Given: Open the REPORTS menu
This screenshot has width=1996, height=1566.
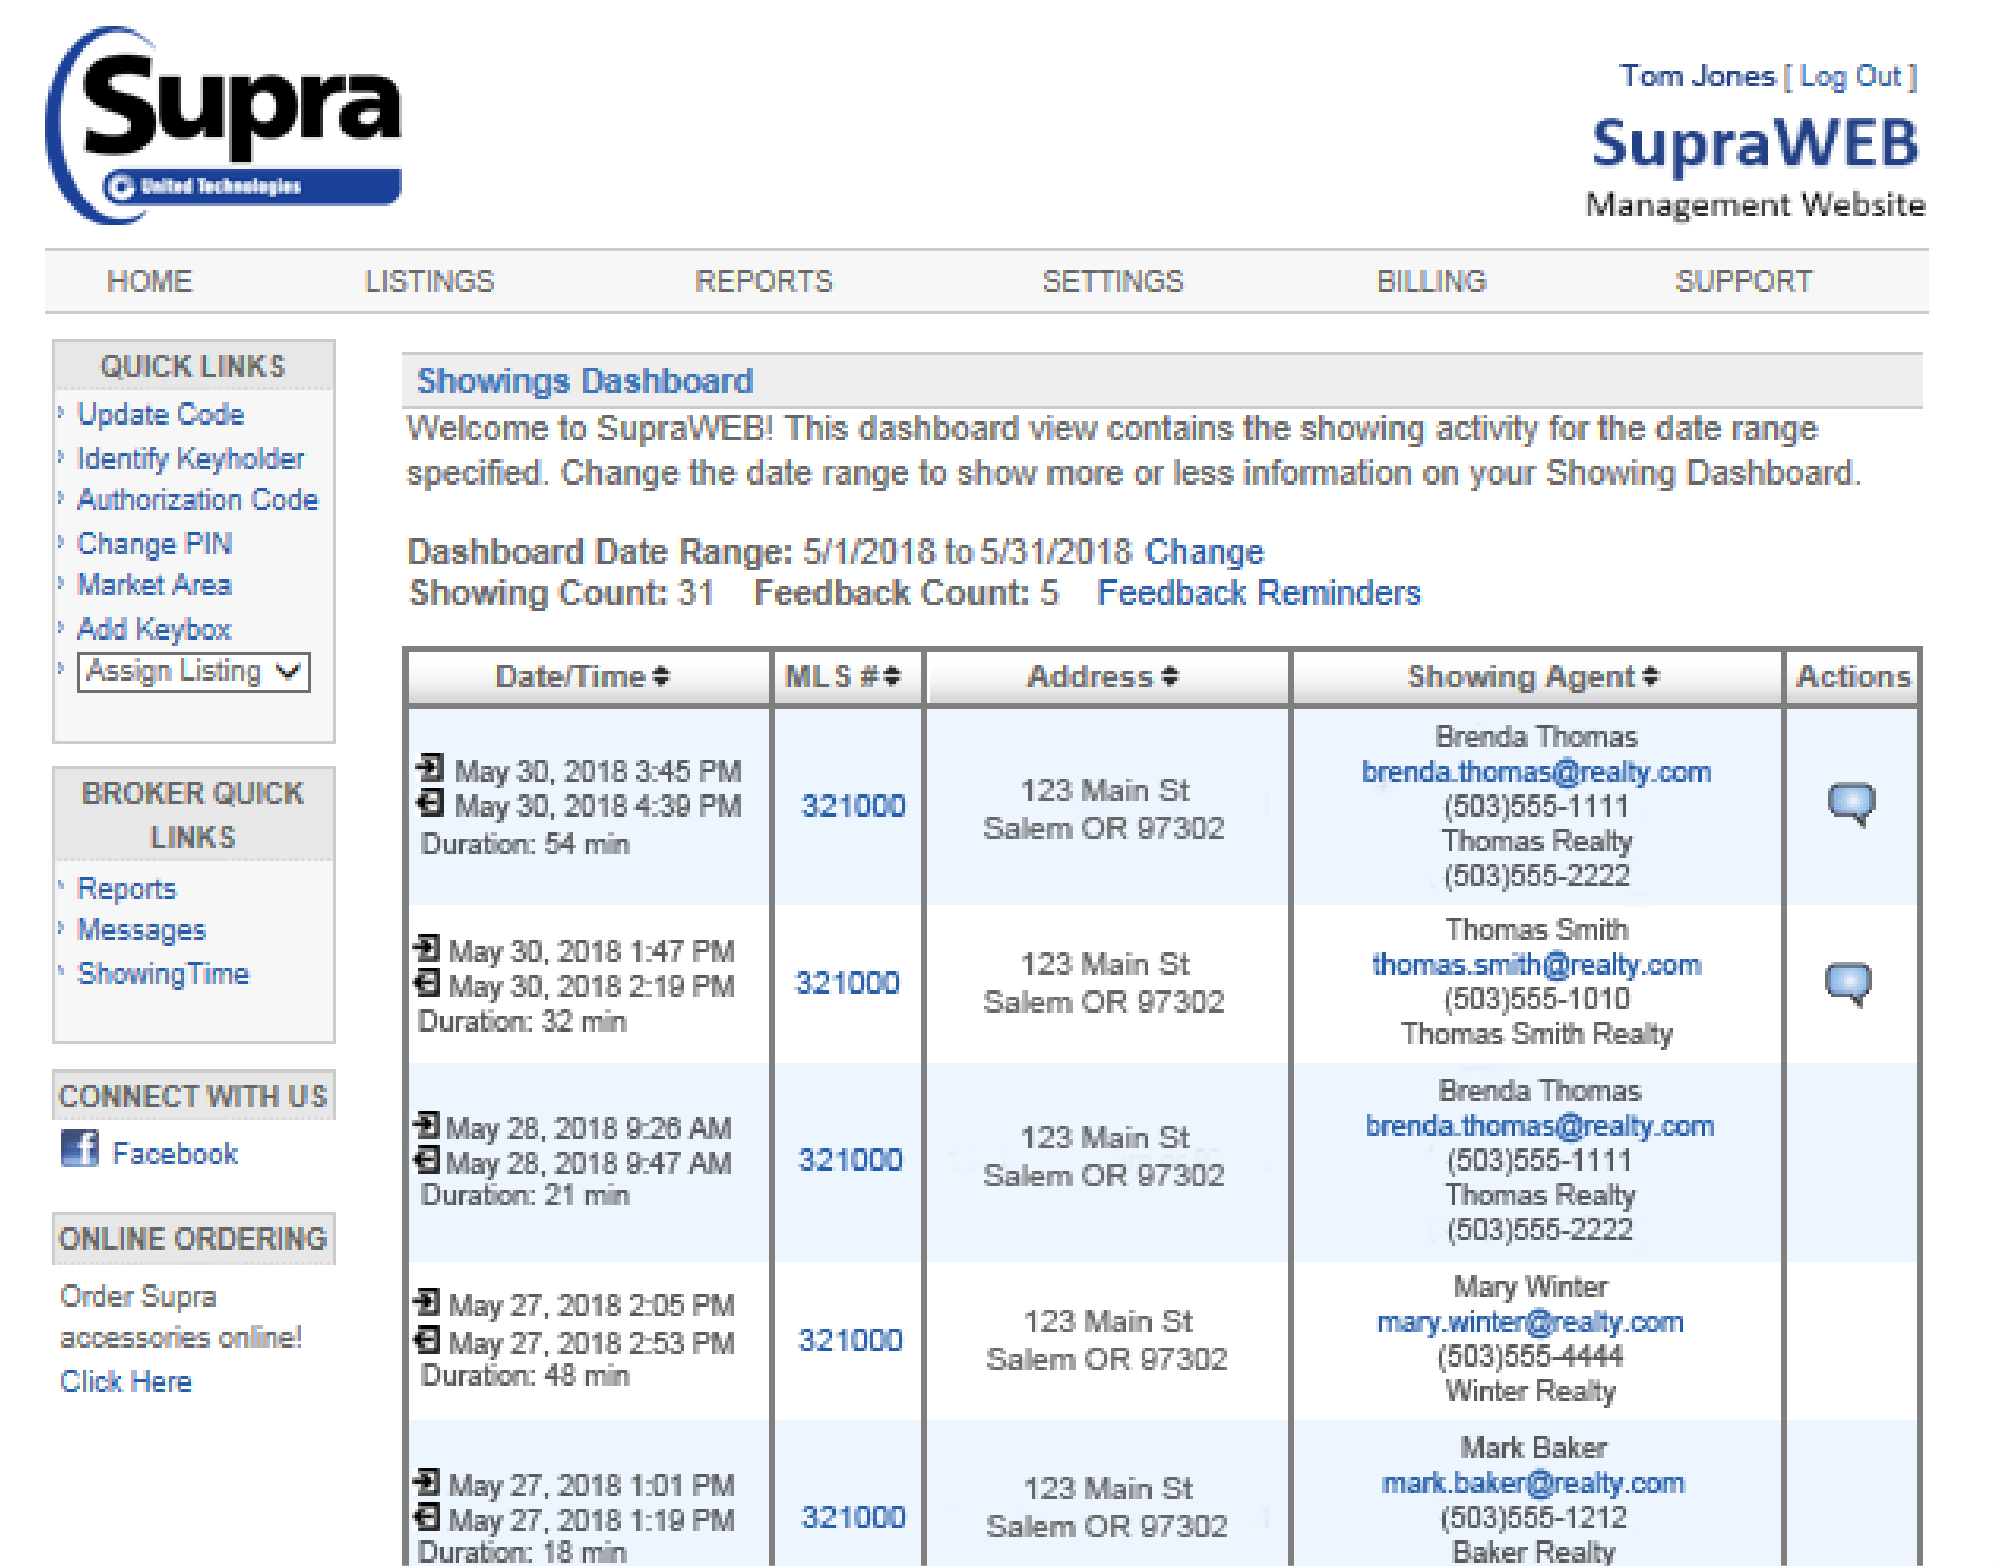Looking at the screenshot, I should (764, 281).
